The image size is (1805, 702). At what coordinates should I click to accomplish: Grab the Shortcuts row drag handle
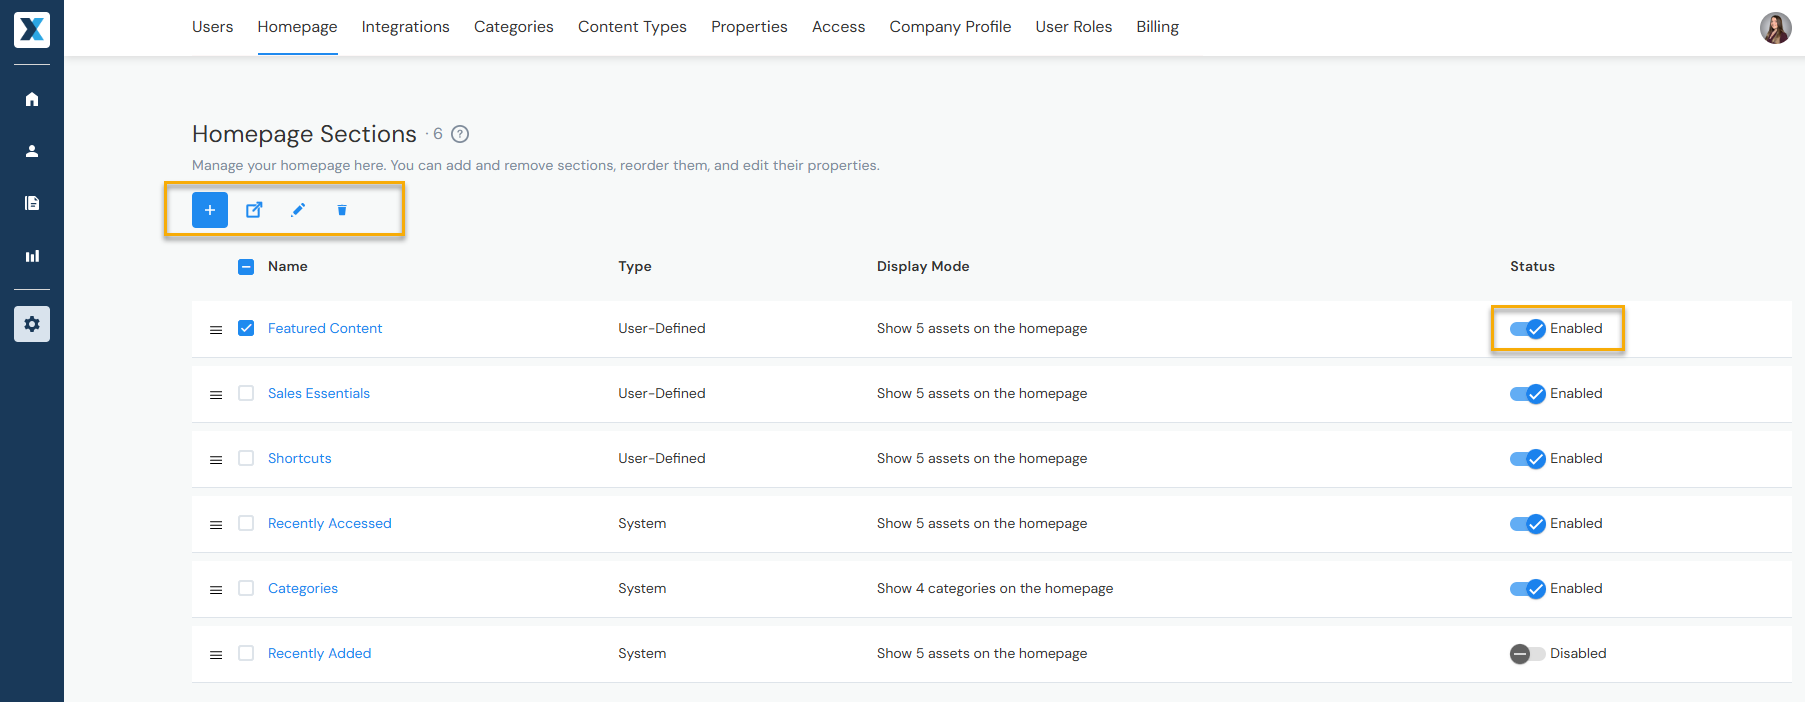pos(216,460)
